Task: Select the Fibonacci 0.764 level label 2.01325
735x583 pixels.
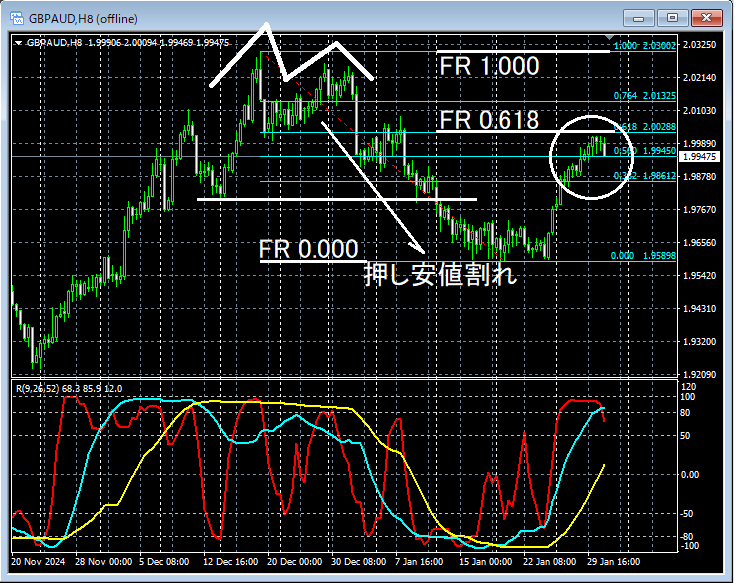Action: 645,96
